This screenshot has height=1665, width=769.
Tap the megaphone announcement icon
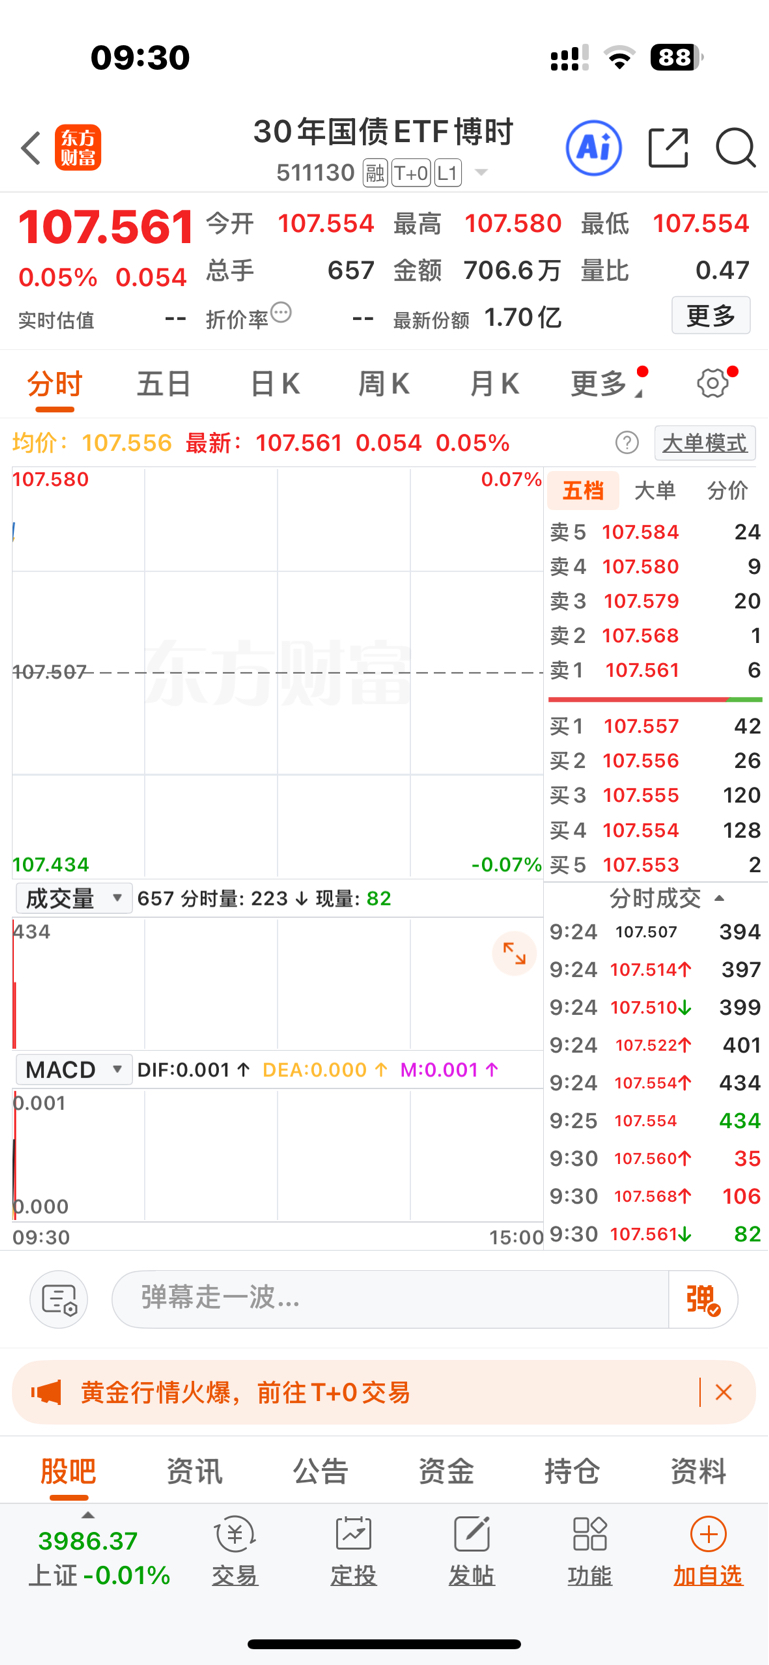(46, 1392)
